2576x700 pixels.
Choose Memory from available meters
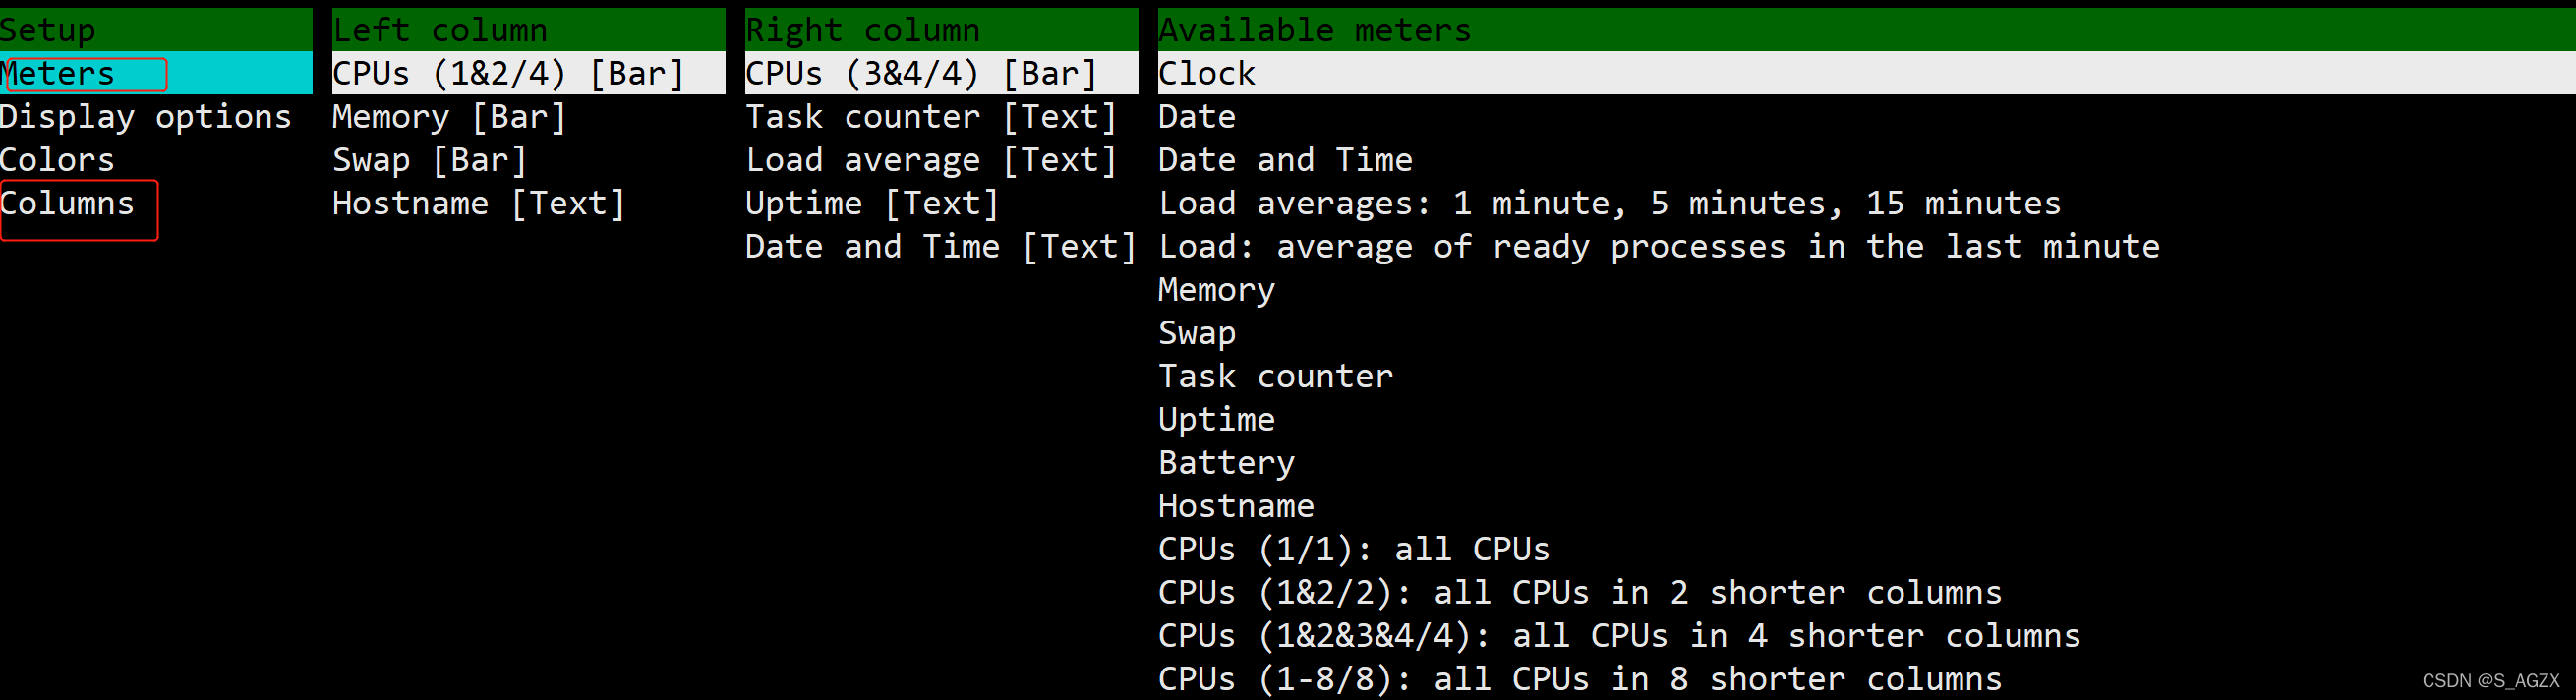[1217, 290]
